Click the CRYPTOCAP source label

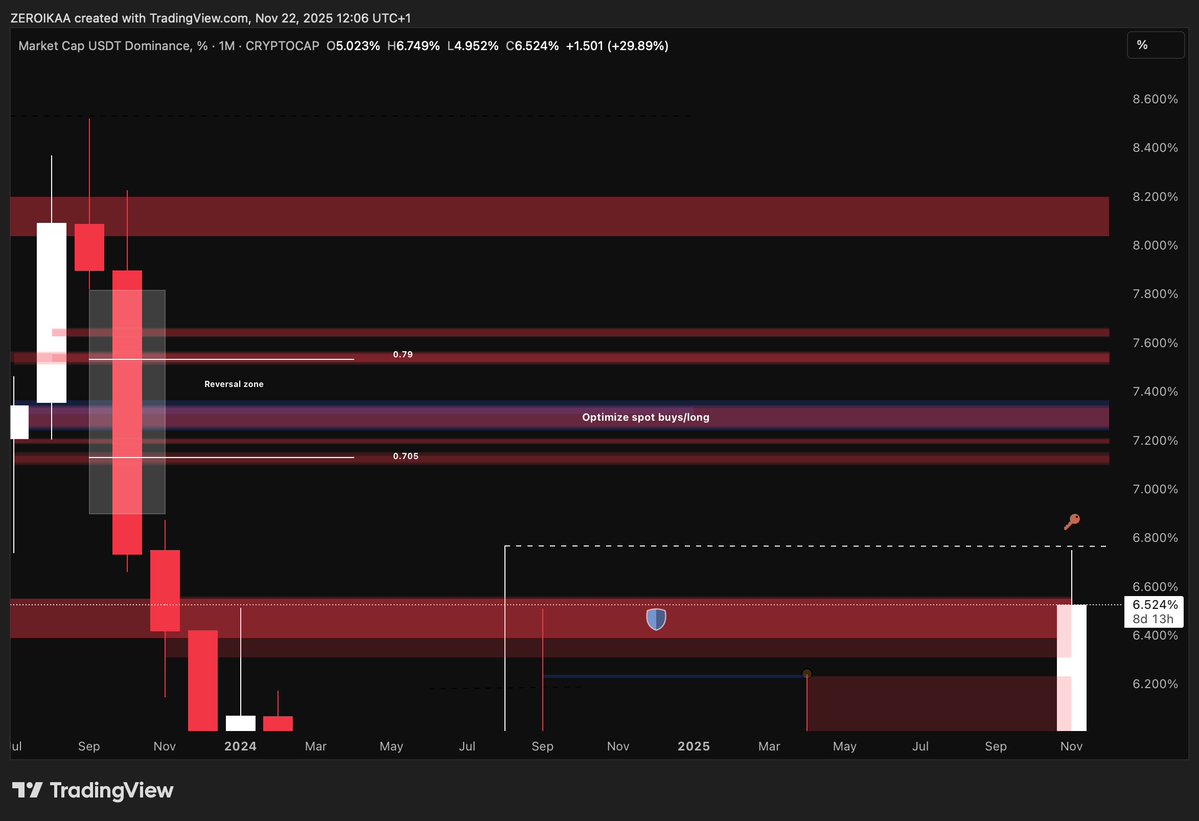(282, 46)
